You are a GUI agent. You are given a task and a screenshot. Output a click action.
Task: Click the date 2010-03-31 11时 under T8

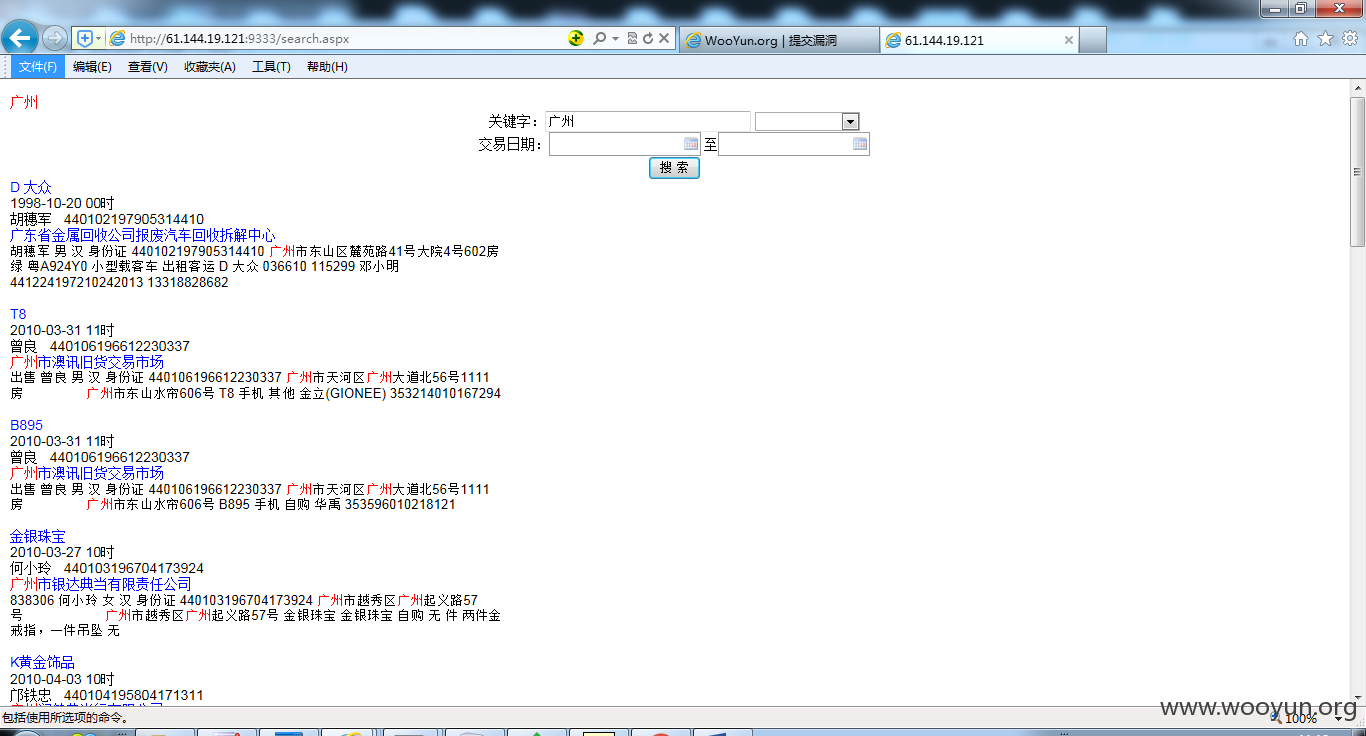62,330
